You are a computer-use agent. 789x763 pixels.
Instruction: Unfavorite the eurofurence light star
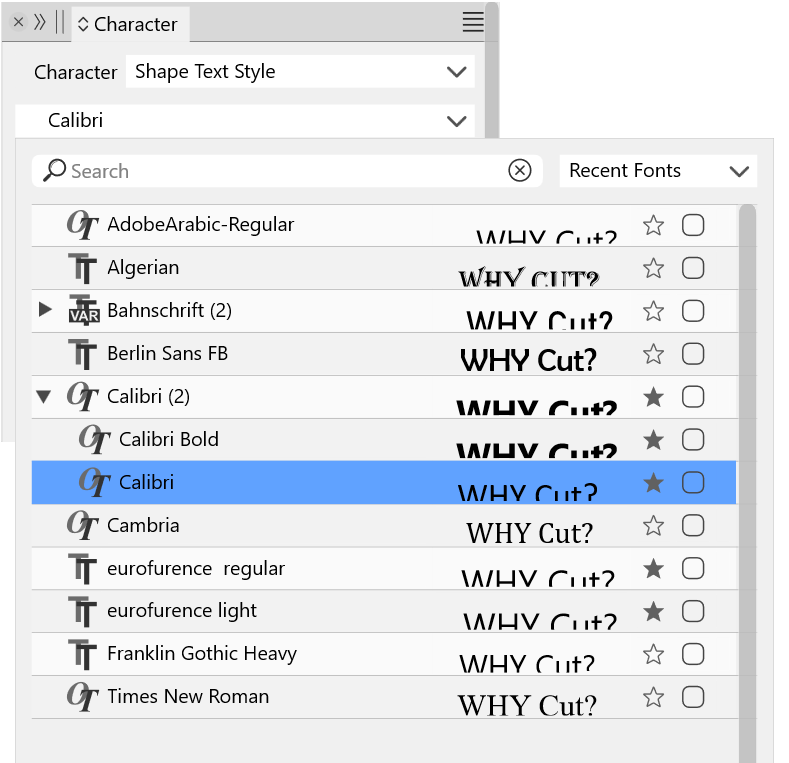pyautogui.click(x=654, y=611)
